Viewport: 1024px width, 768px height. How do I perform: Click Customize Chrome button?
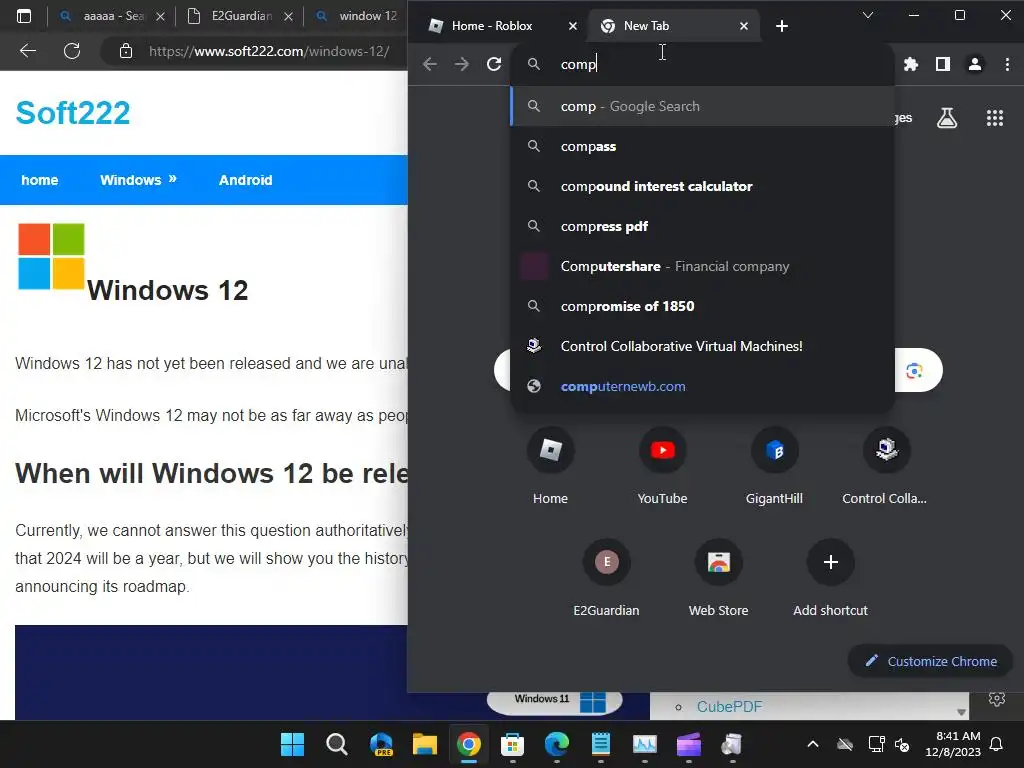click(x=930, y=662)
